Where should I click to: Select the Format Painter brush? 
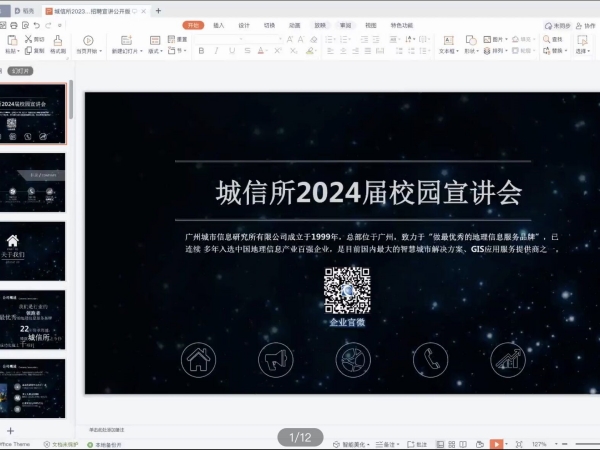coord(58,40)
